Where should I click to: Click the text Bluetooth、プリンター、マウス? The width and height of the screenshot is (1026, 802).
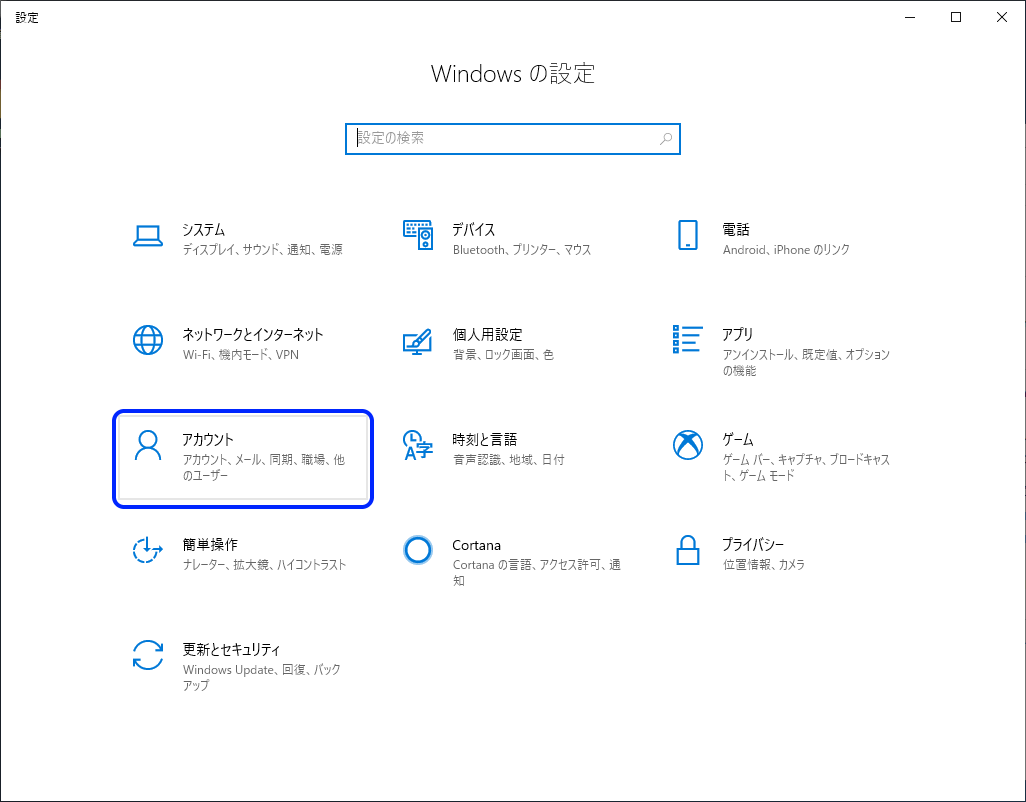[x=522, y=249]
